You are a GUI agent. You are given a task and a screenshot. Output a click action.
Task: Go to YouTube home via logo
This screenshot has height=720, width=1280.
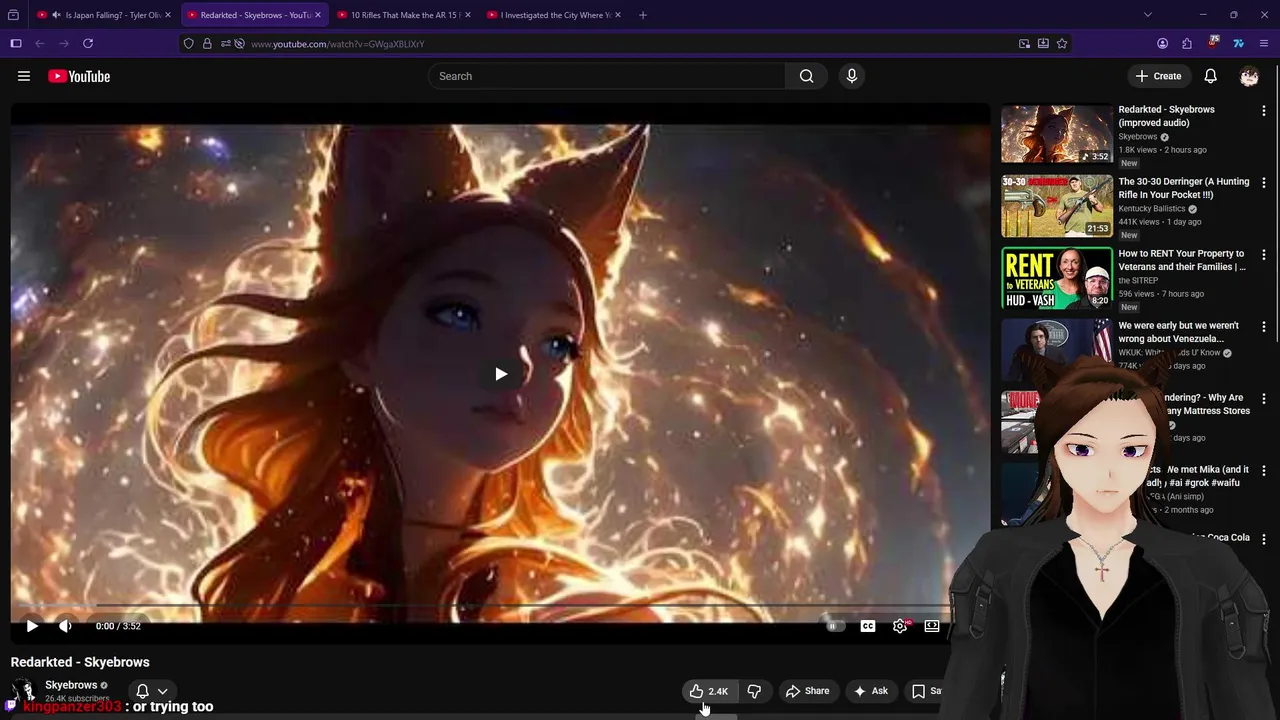79,76
